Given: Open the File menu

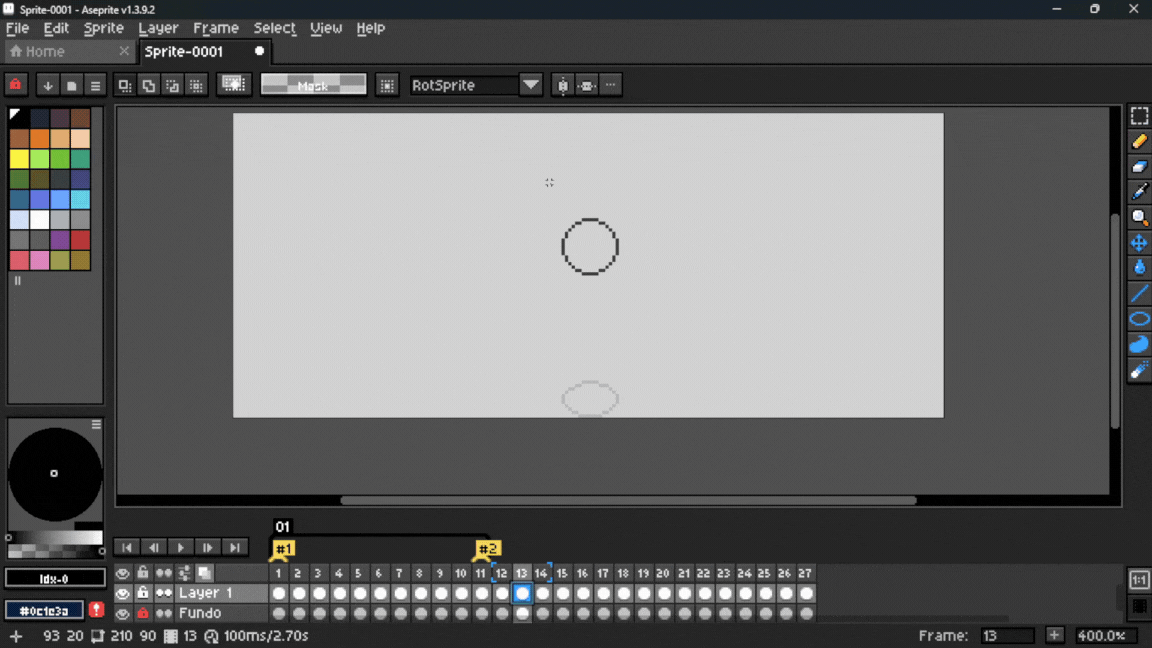Looking at the screenshot, I should click(x=17, y=28).
